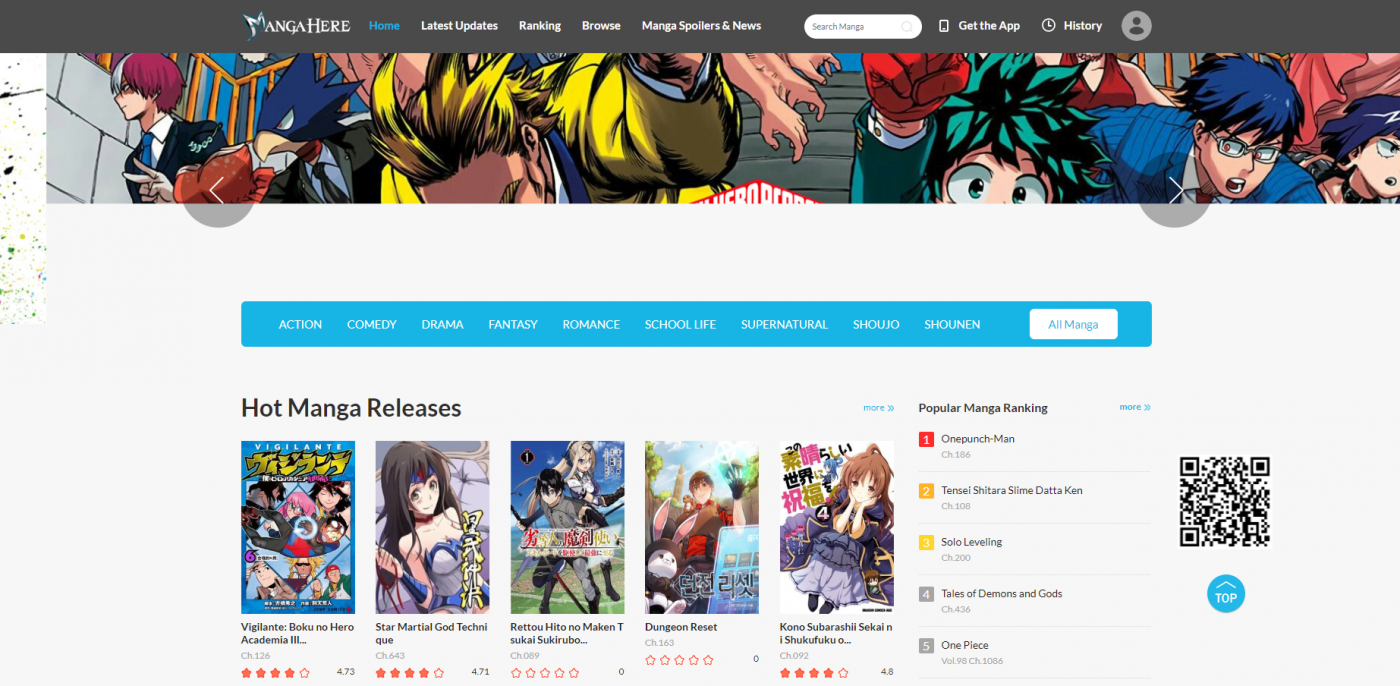1400x686 pixels.
Task: Click Vol.98 Ch.1086 under One Piece
Action: coord(972,661)
